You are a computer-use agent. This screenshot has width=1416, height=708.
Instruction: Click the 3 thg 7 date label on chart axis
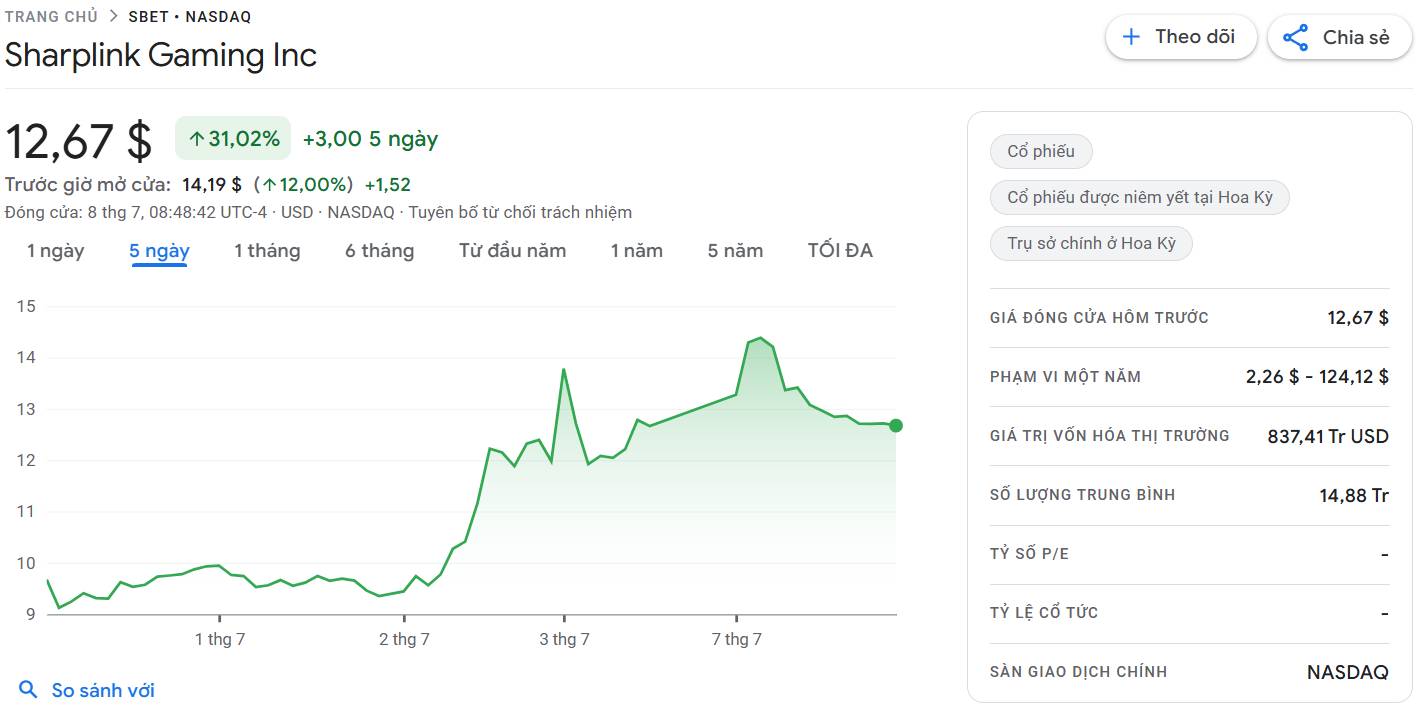(564, 639)
